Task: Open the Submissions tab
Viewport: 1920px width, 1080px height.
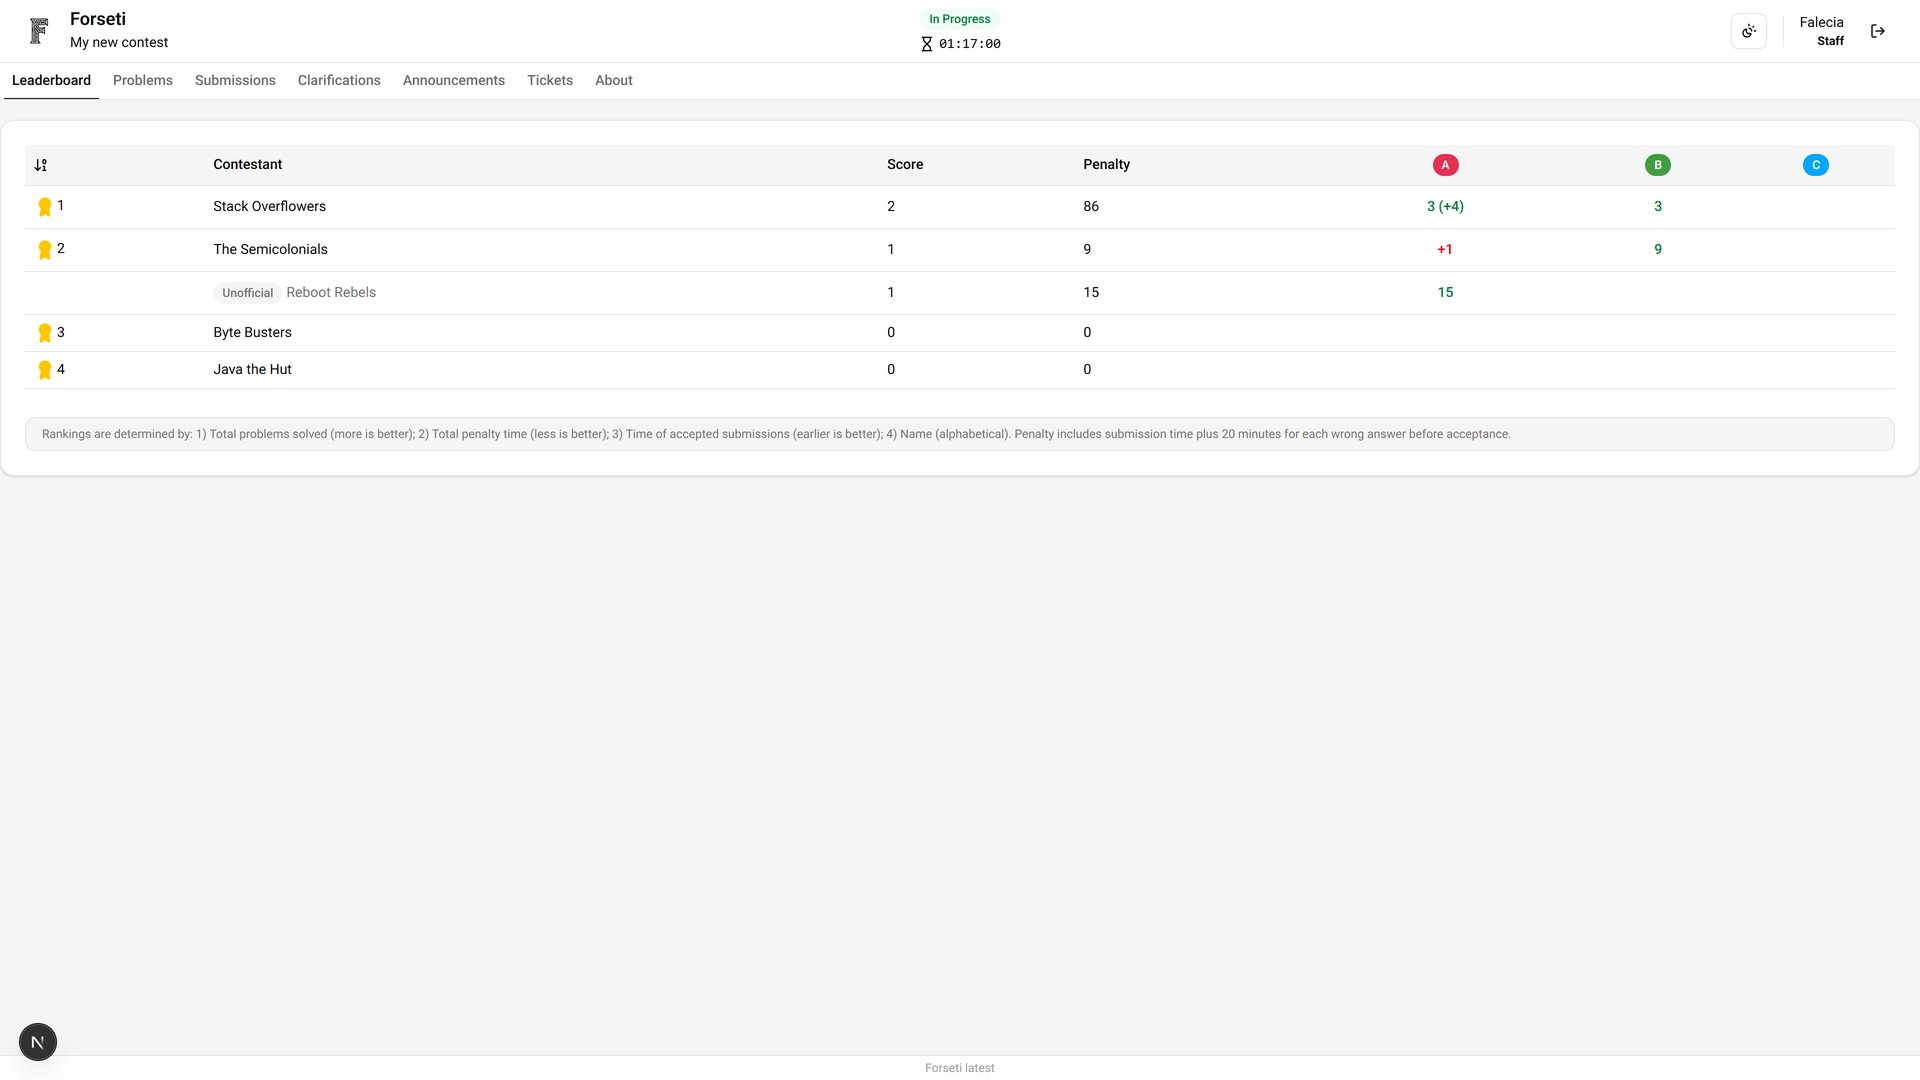Action: pyautogui.click(x=234, y=80)
